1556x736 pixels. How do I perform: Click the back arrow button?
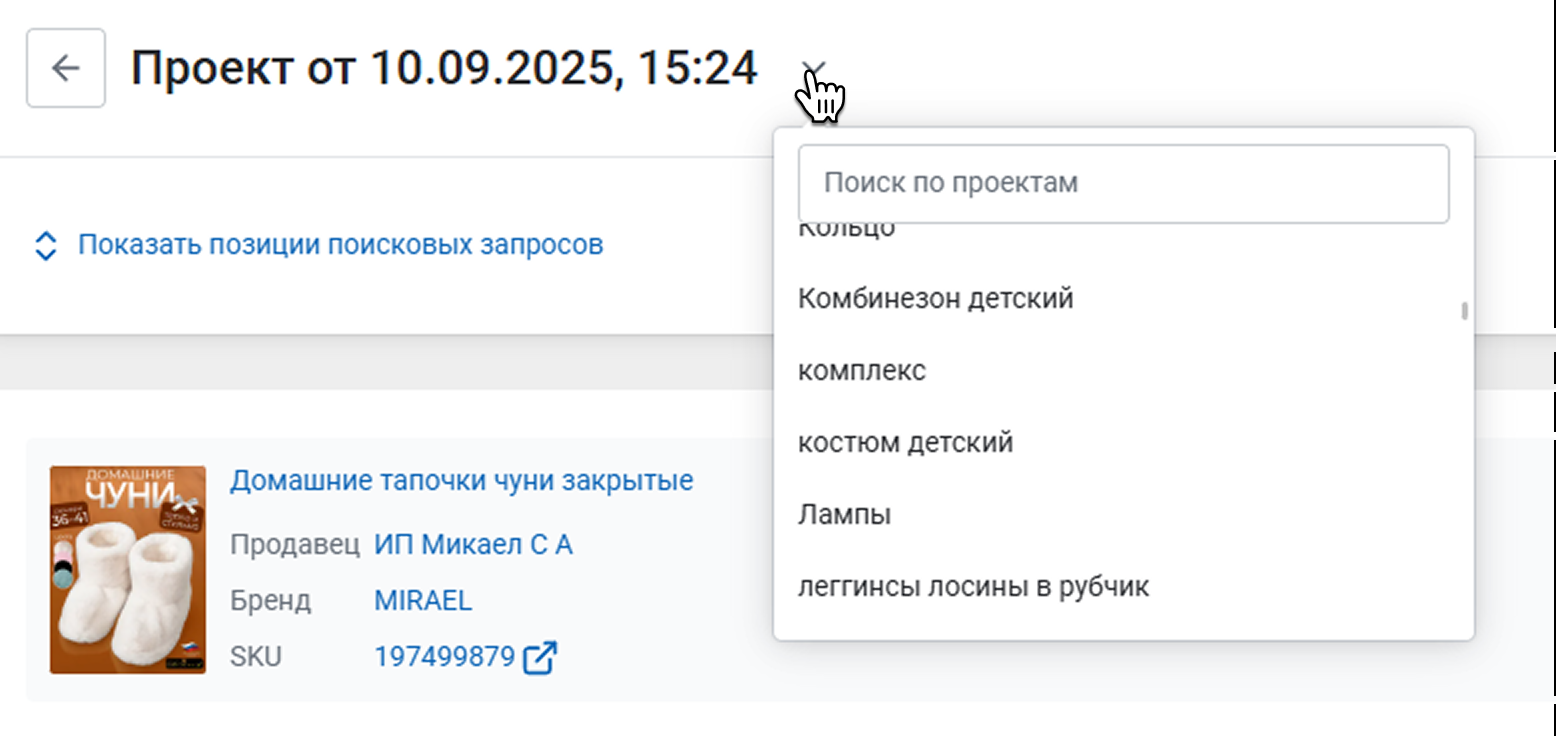pos(66,68)
